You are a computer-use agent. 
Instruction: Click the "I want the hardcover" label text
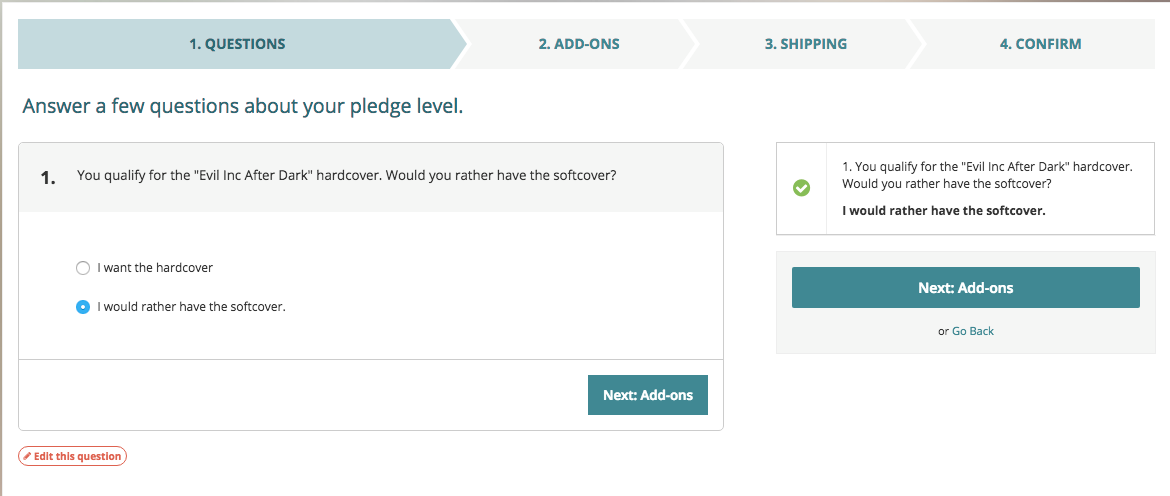tap(155, 268)
